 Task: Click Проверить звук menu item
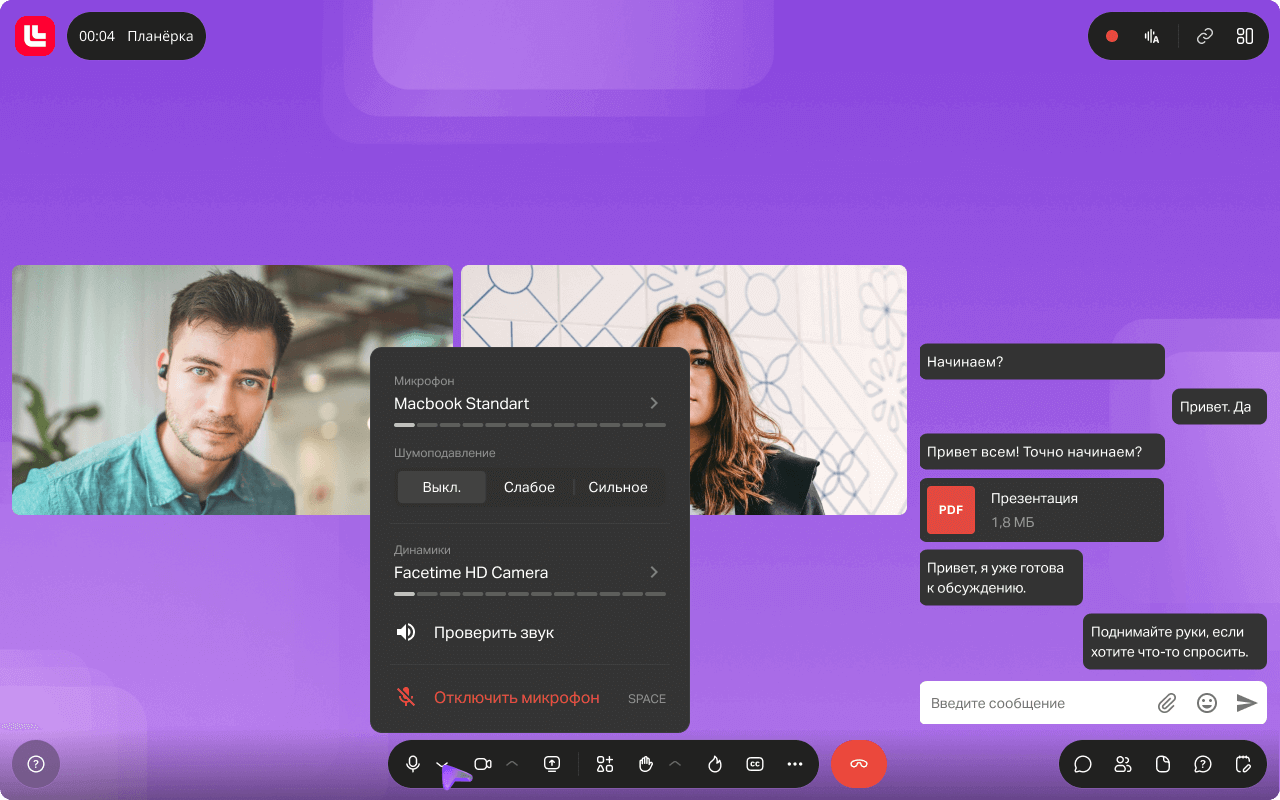click(x=494, y=632)
